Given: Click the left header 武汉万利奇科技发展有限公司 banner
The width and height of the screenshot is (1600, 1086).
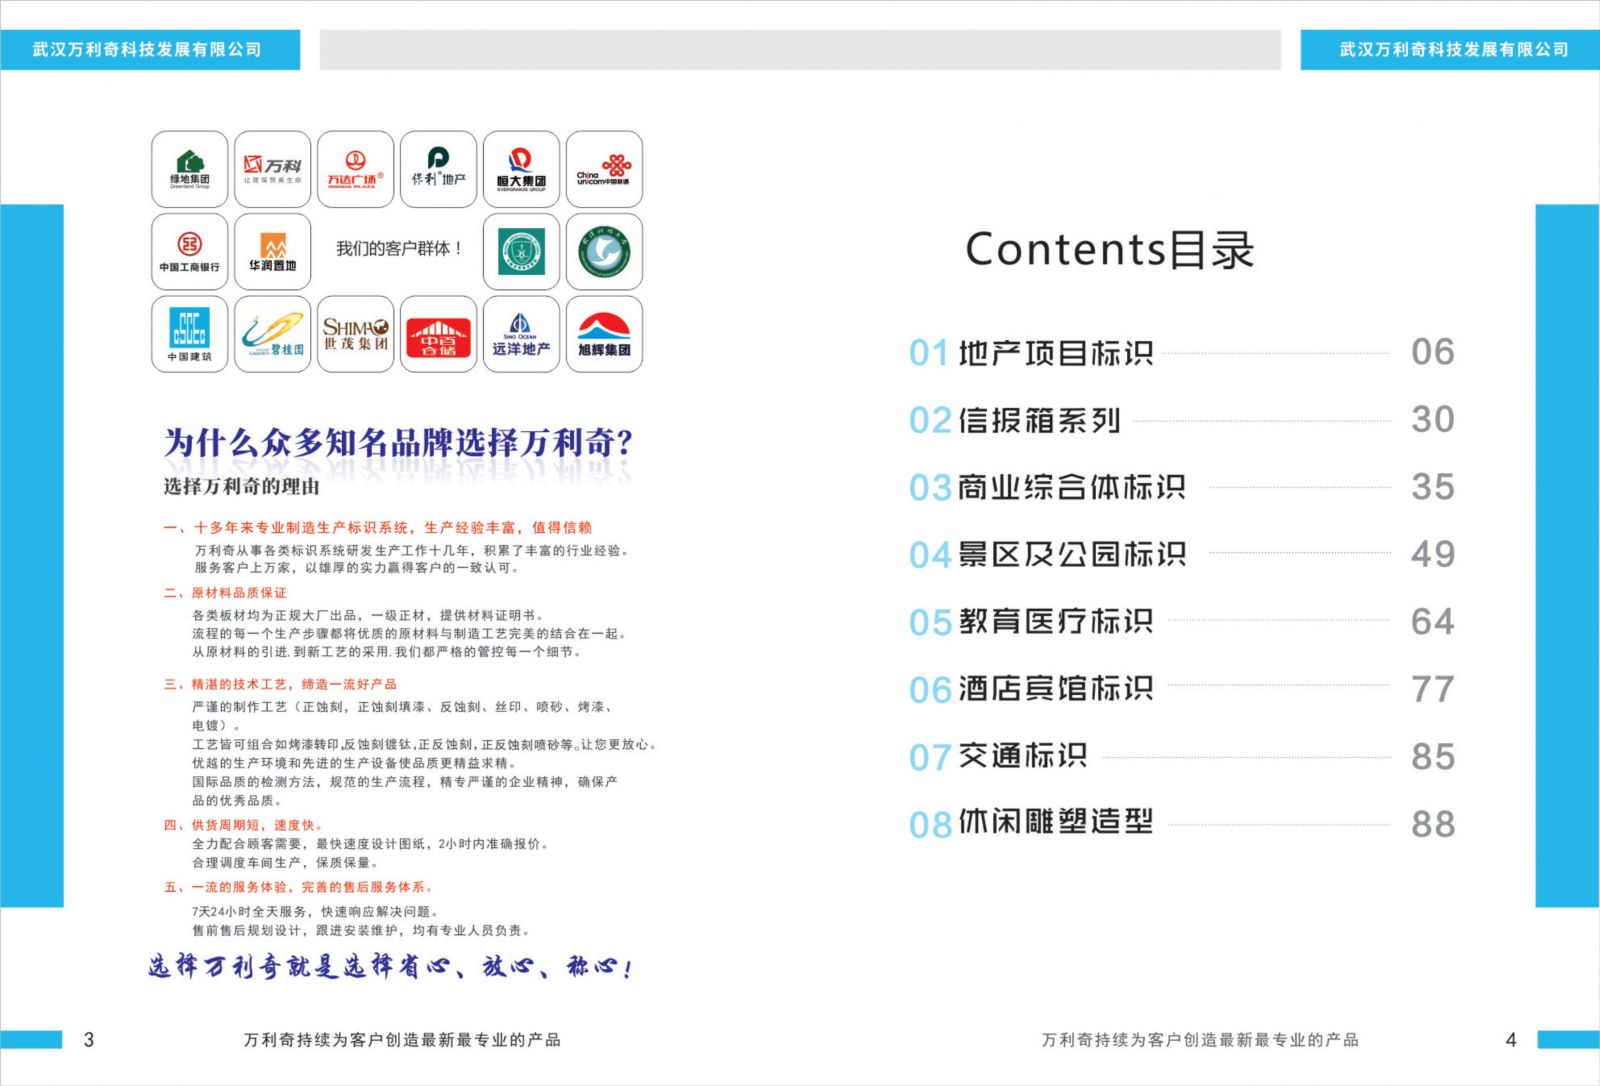Looking at the screenshot, I should (150, 49).
